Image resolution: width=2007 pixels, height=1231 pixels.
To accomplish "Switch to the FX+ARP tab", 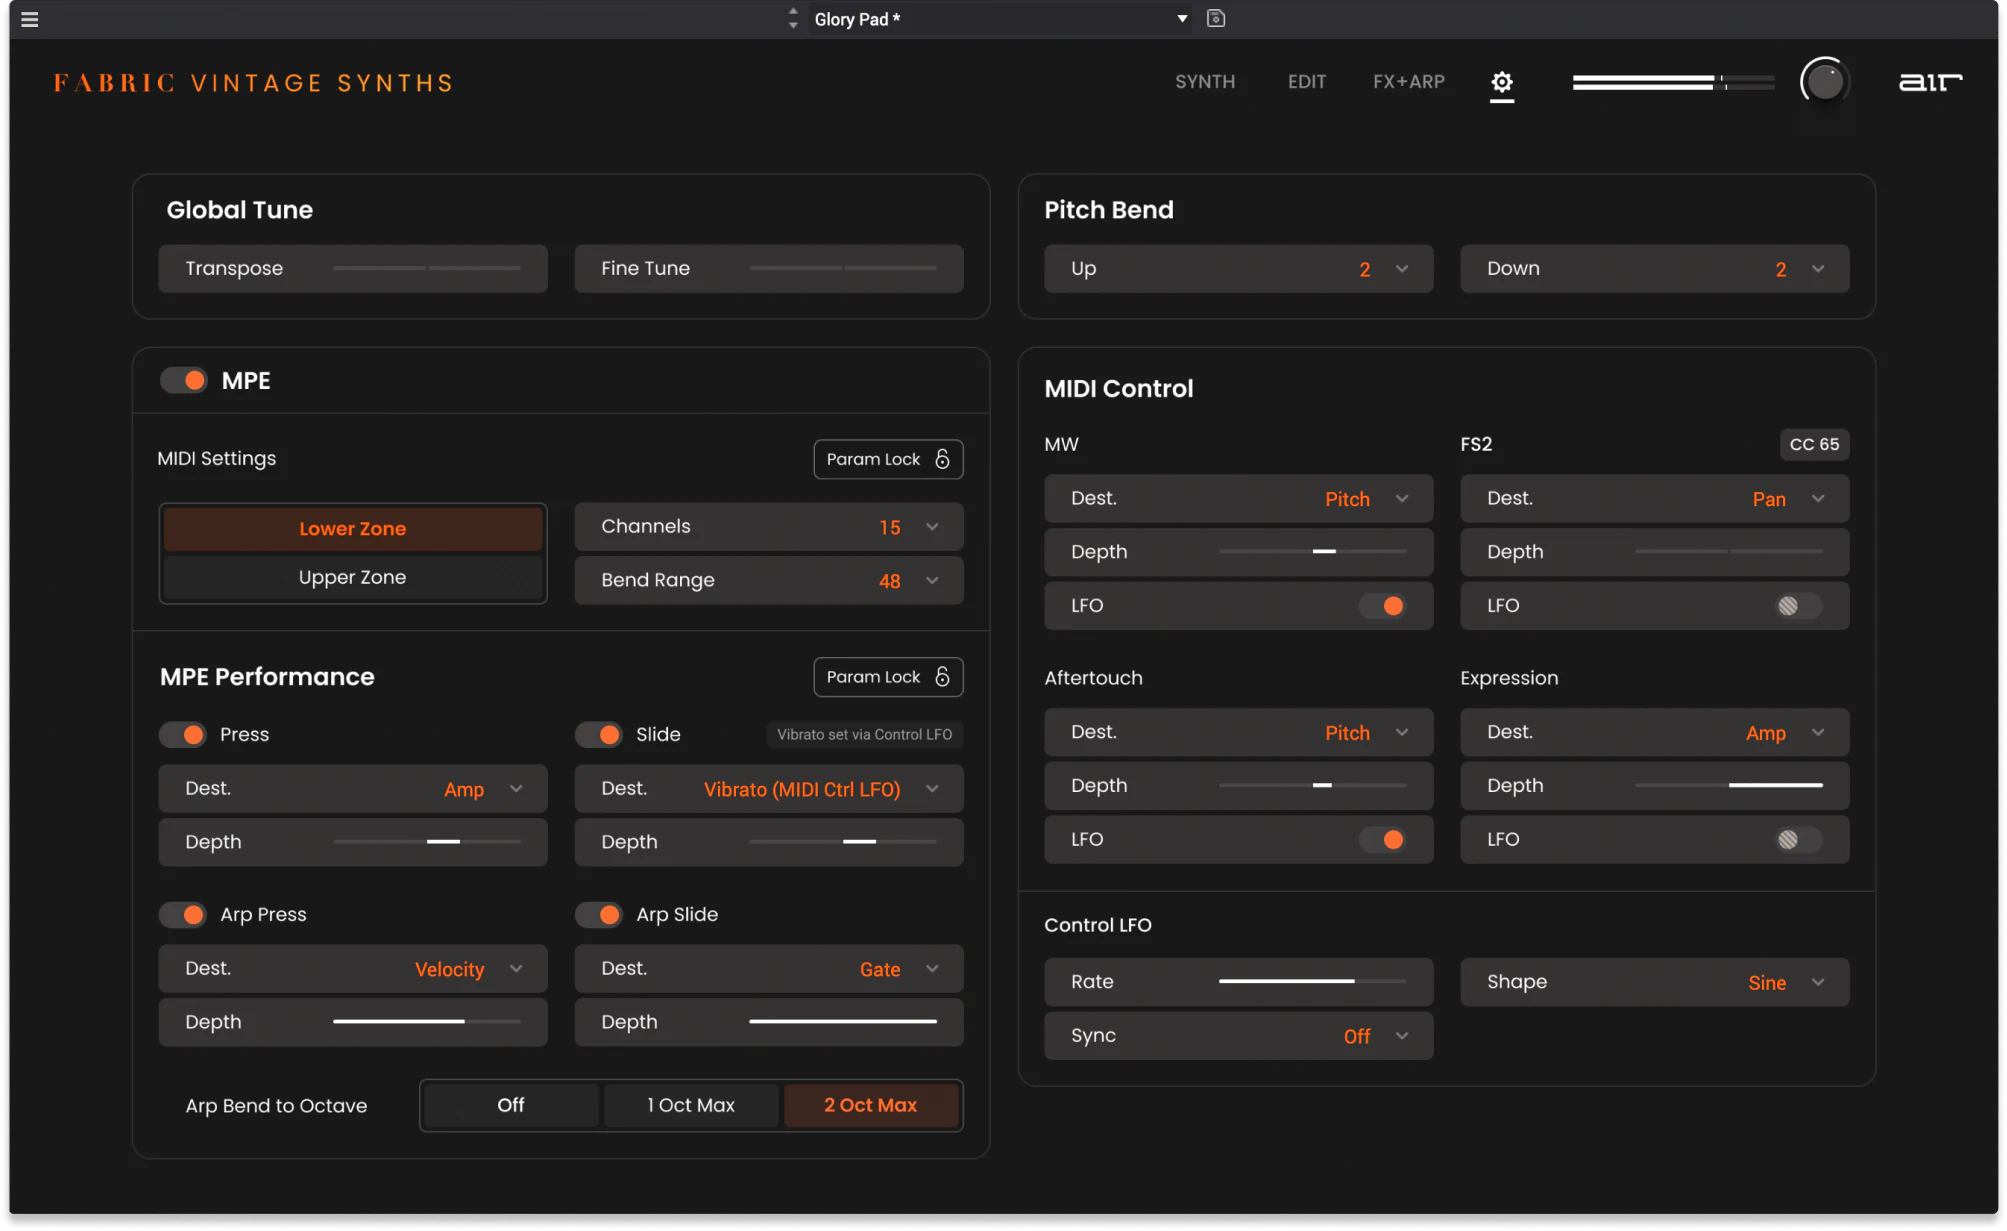I will (x=1408, y=82).
